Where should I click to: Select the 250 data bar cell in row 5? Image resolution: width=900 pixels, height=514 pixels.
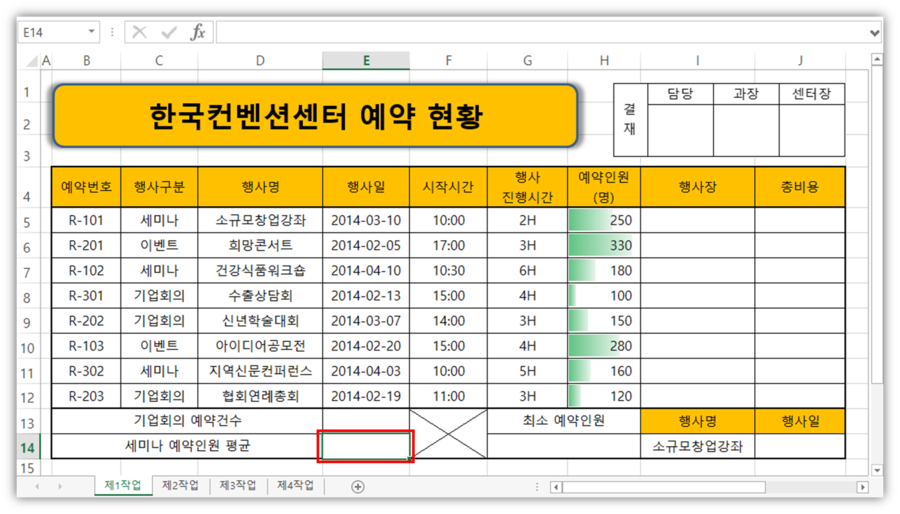point(604,220)
